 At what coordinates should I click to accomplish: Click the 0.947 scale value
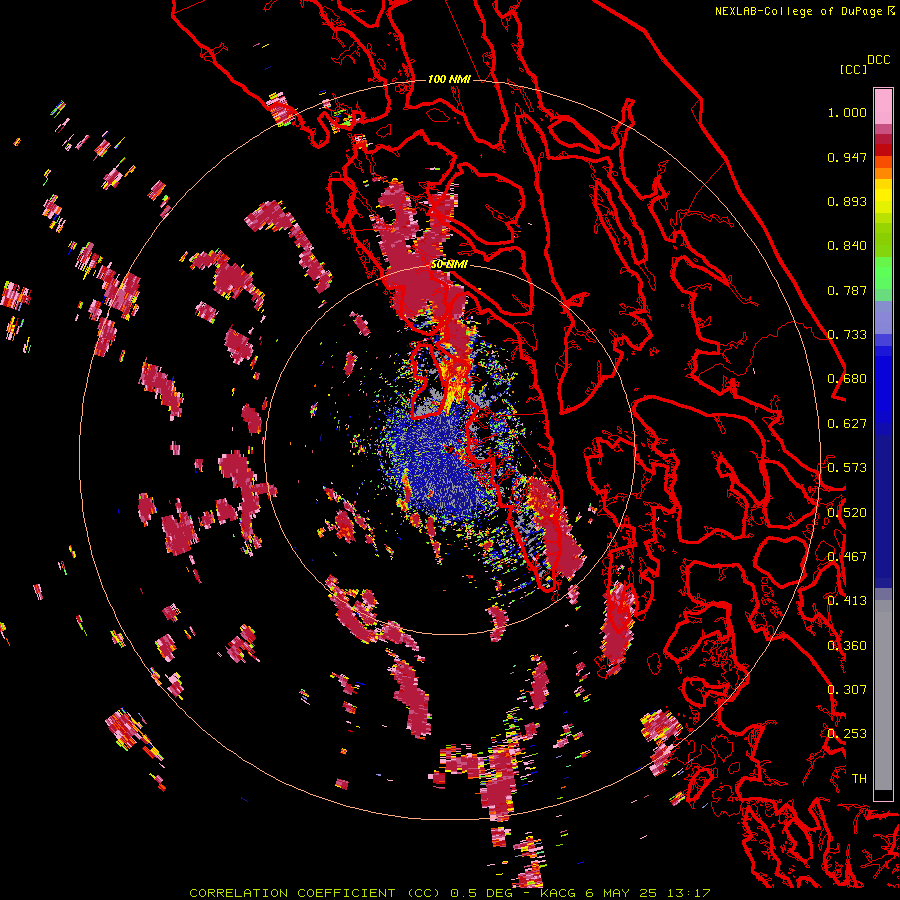(847, 157)
